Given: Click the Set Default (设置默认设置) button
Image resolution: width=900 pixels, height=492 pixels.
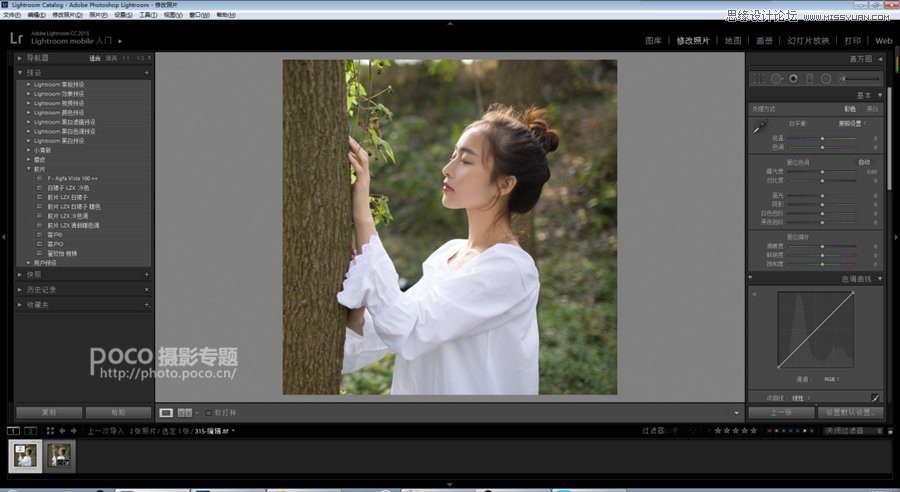Looking at the screenshot, I should [x=851, y=413].
